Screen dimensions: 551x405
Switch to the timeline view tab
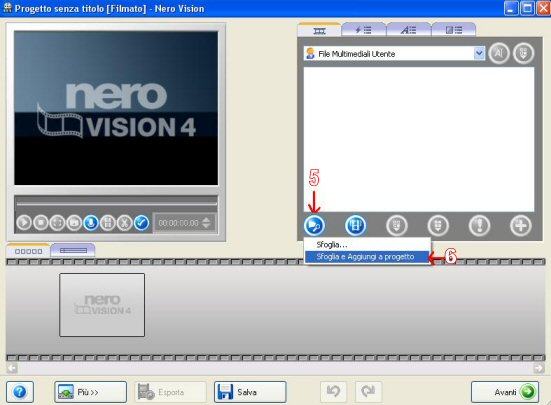click(x=73, y=250)
